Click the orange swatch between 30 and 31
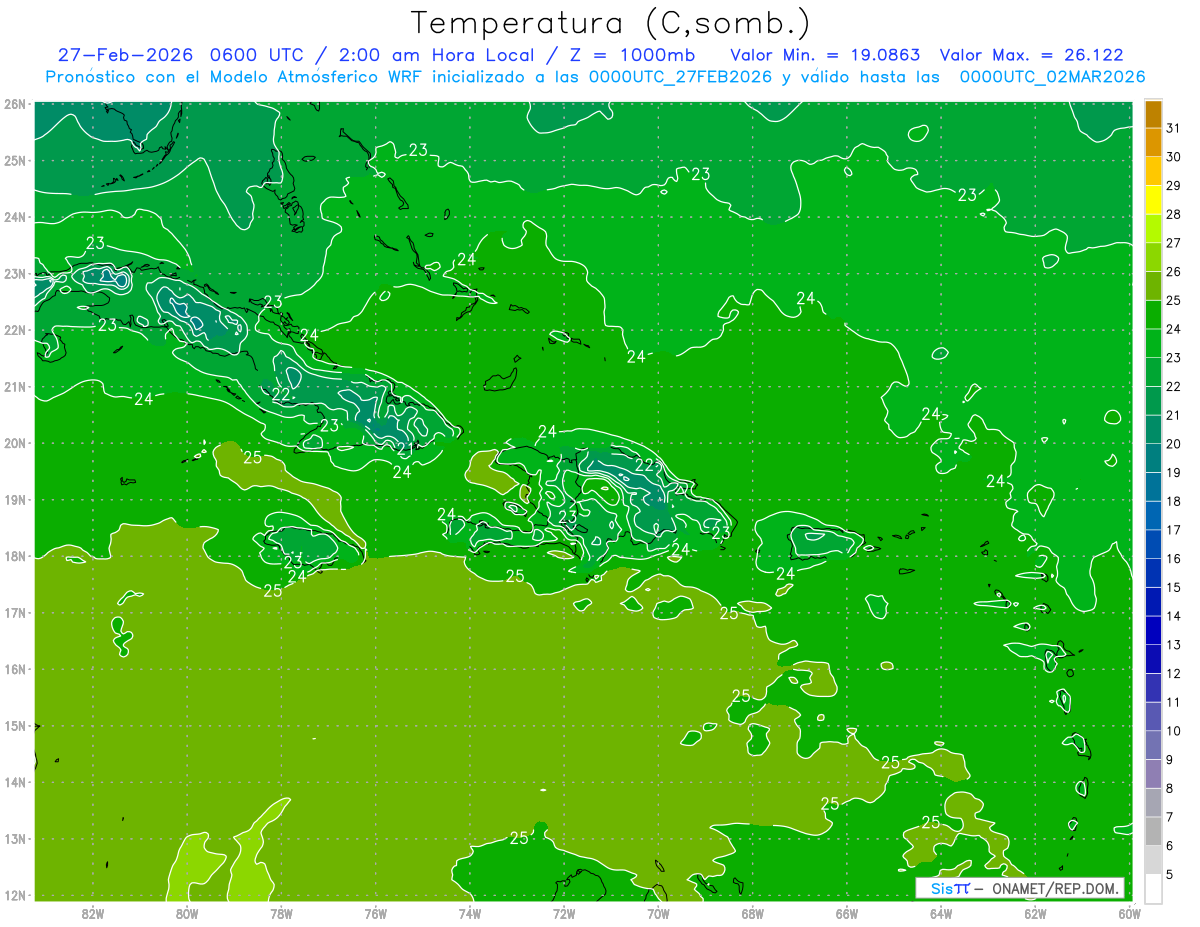This screenshot has height=927, width=1200. click(x=1153, y=143)
